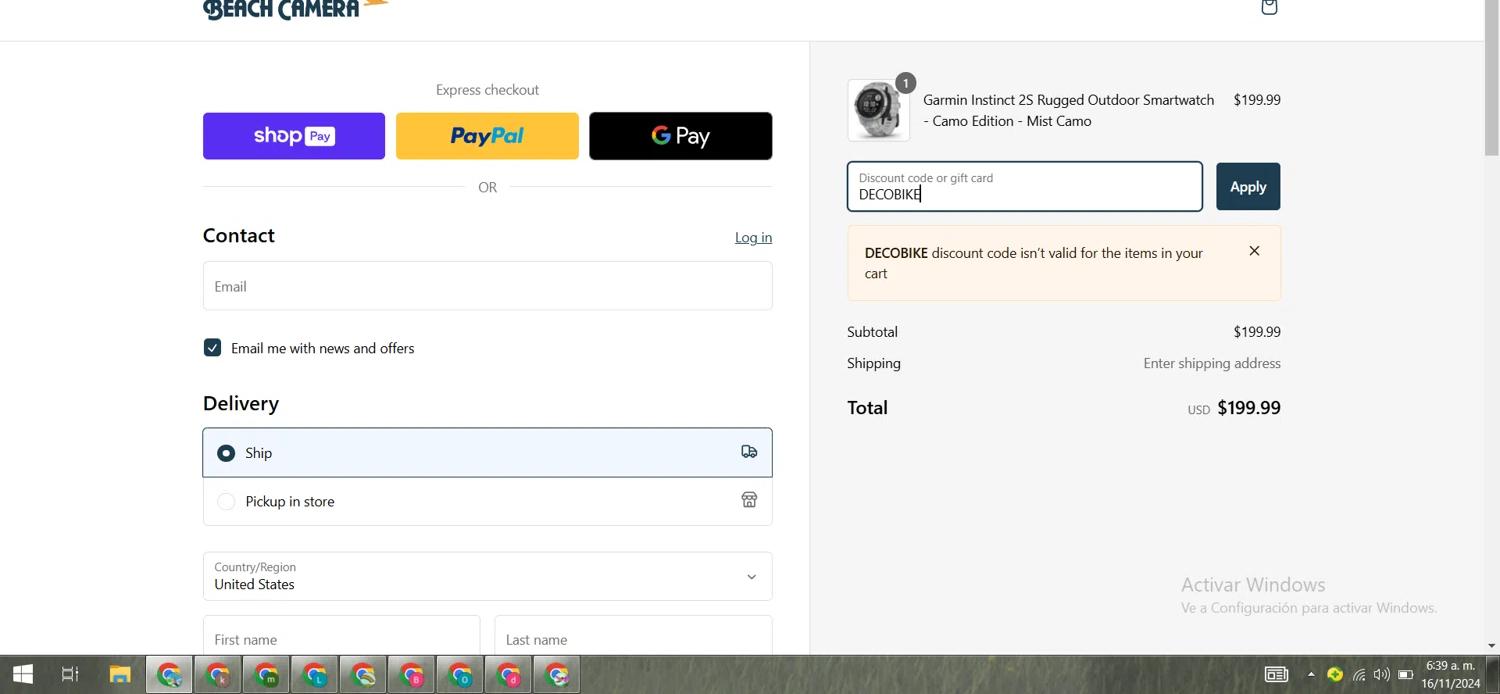Switch to Chrome profile 'B' taskbar window
The width and height of the screenshot is (1500, 694).
[x=412, y=675]
